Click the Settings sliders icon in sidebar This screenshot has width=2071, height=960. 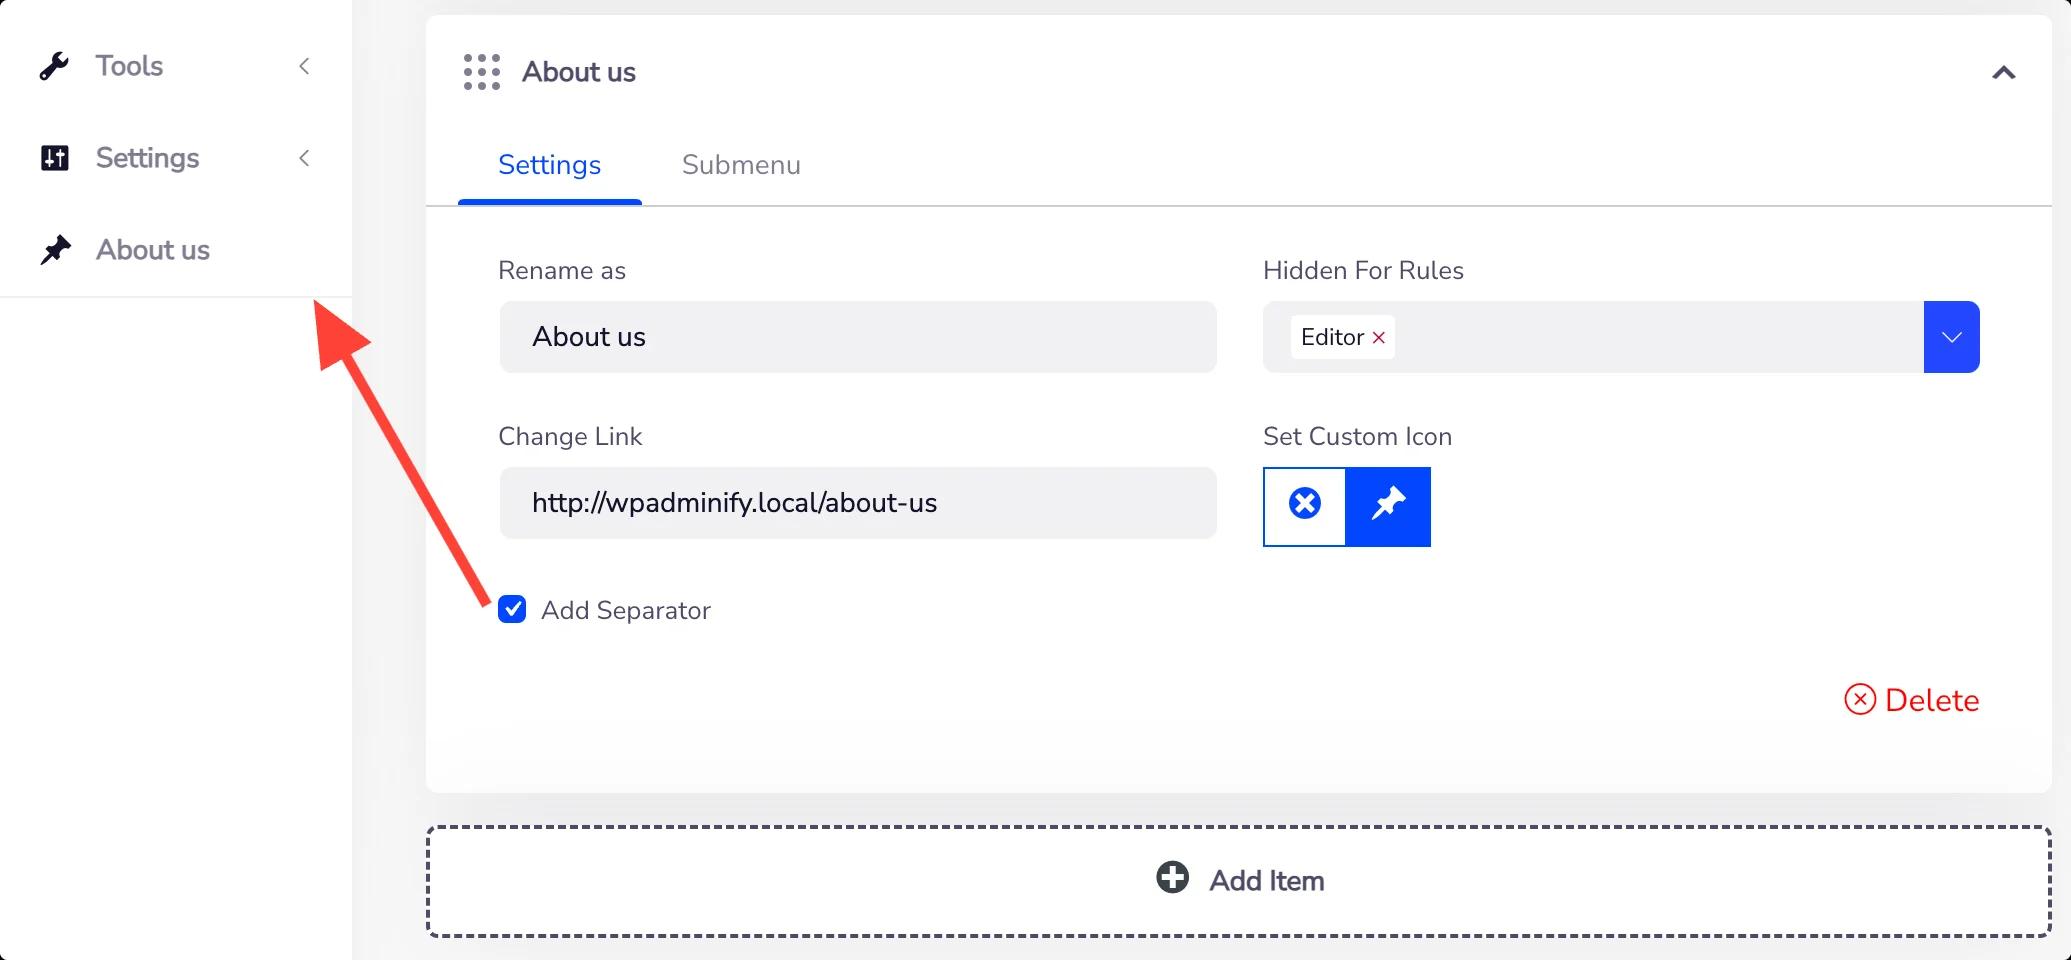coord(54,158)
